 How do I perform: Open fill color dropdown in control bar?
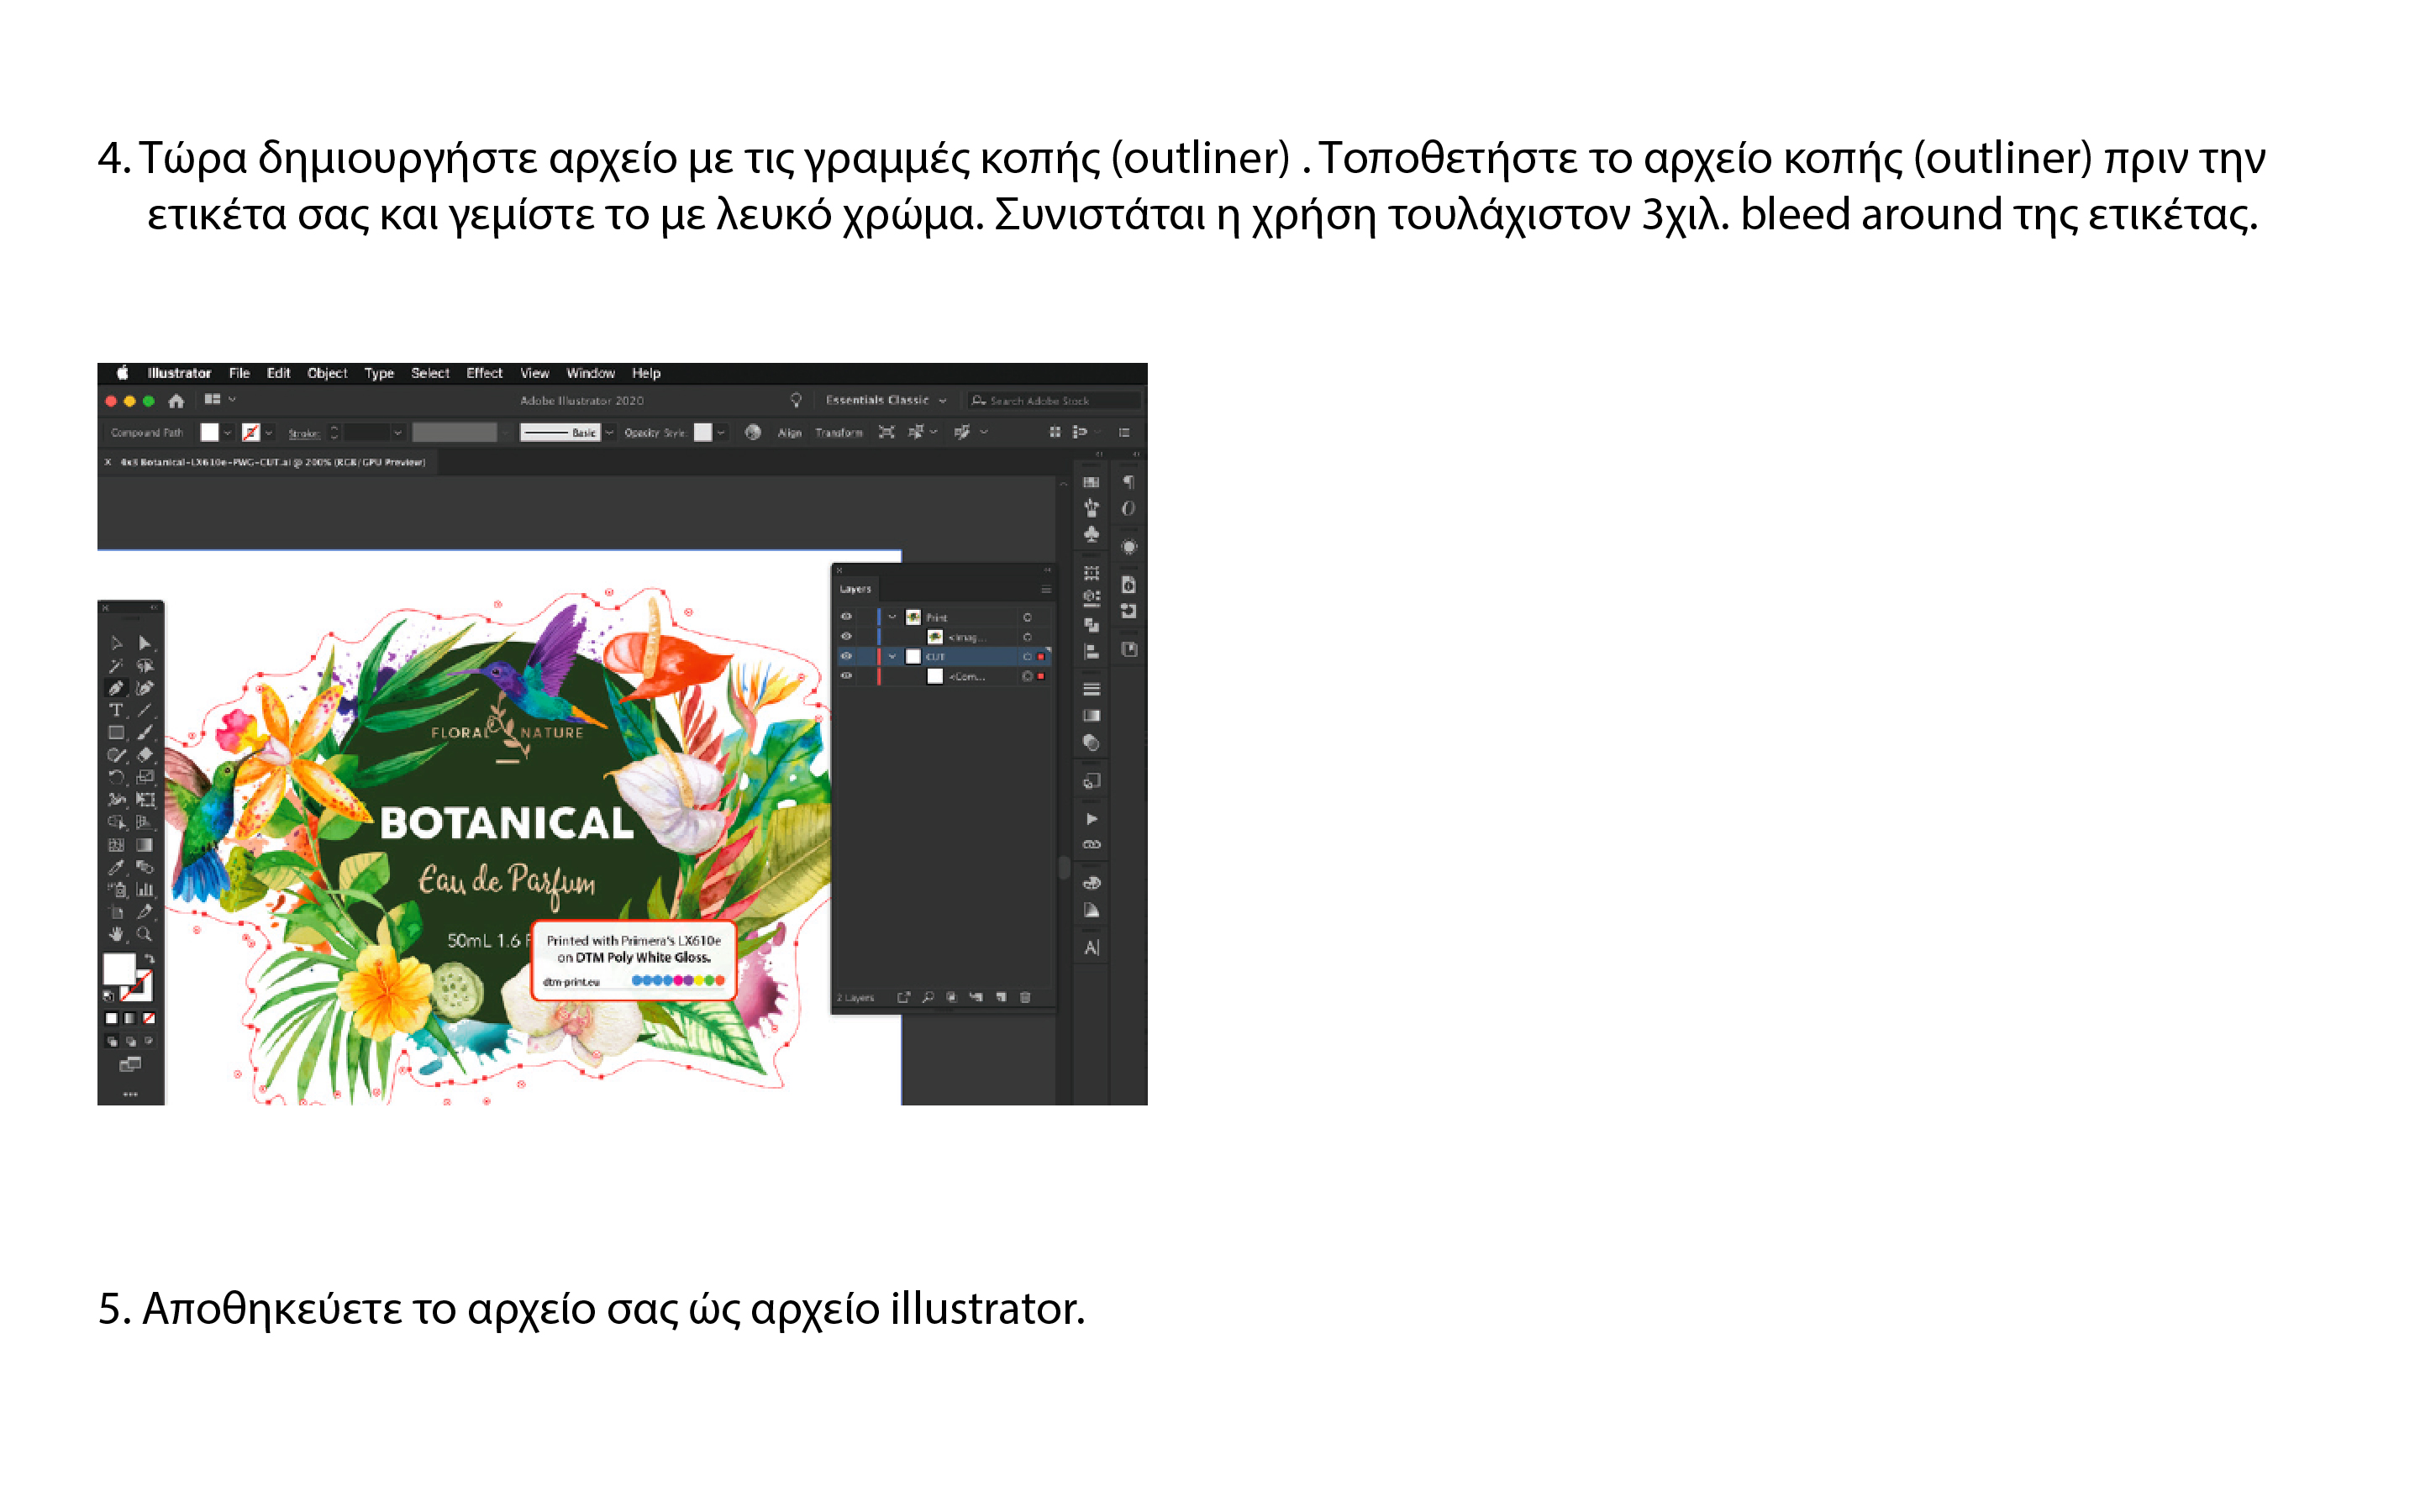(228, 433)
